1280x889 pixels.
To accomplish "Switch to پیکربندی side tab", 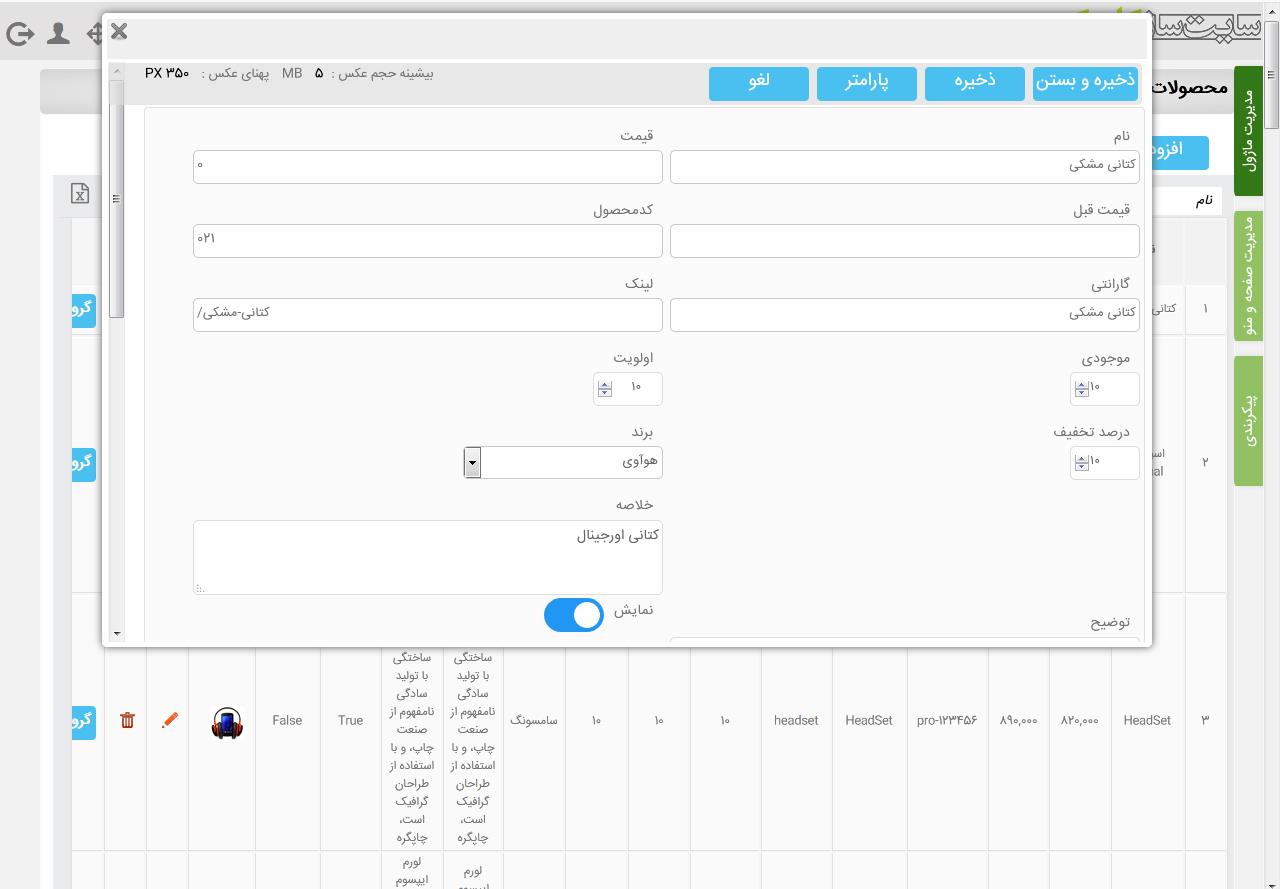I will [x=1249, y=421].
